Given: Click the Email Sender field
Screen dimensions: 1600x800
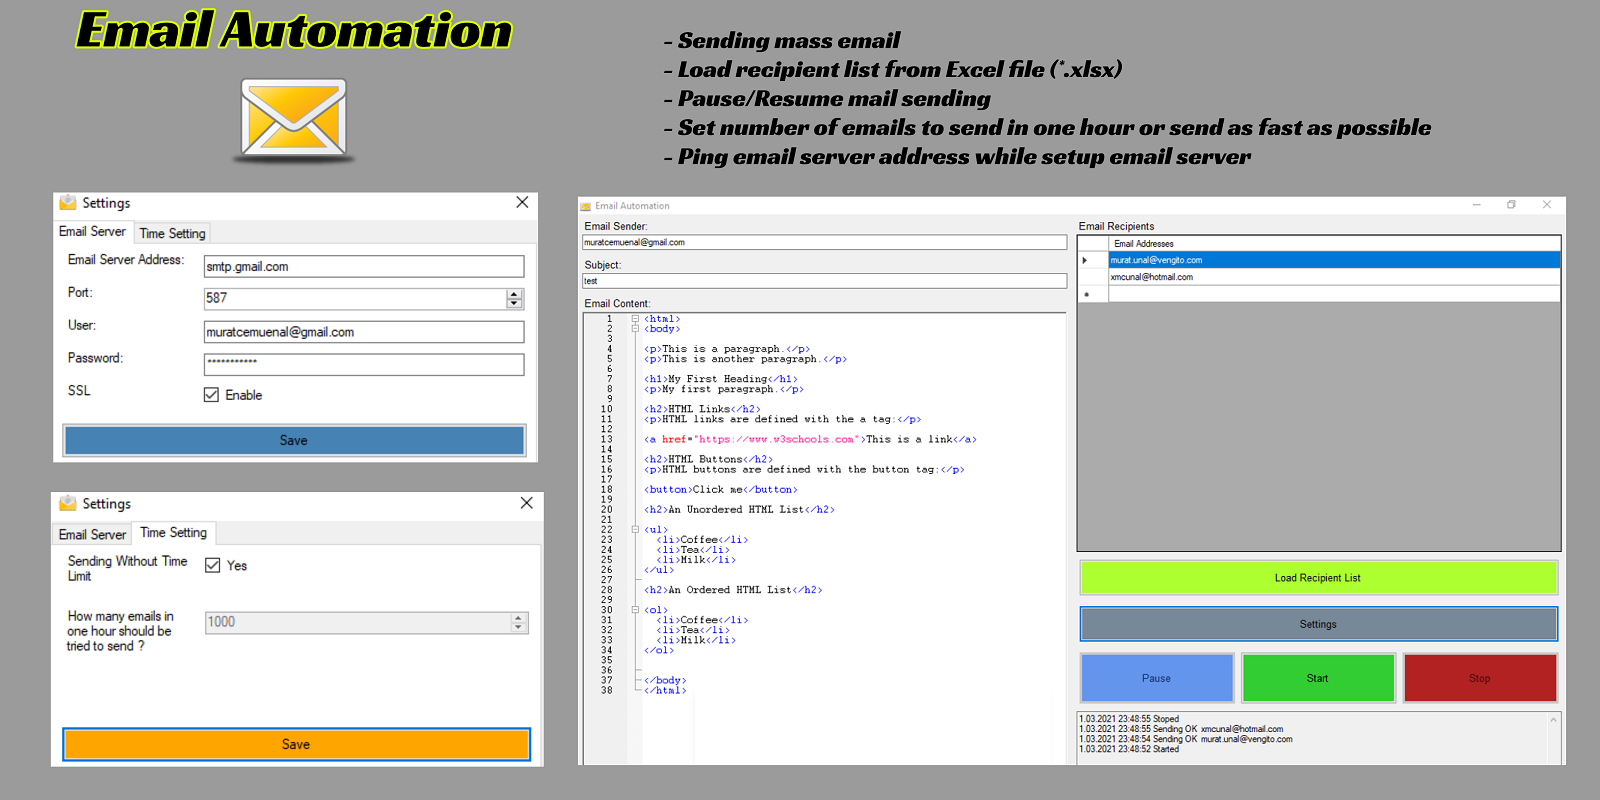Looking at the screenshot, I should [x=825, y=242].
